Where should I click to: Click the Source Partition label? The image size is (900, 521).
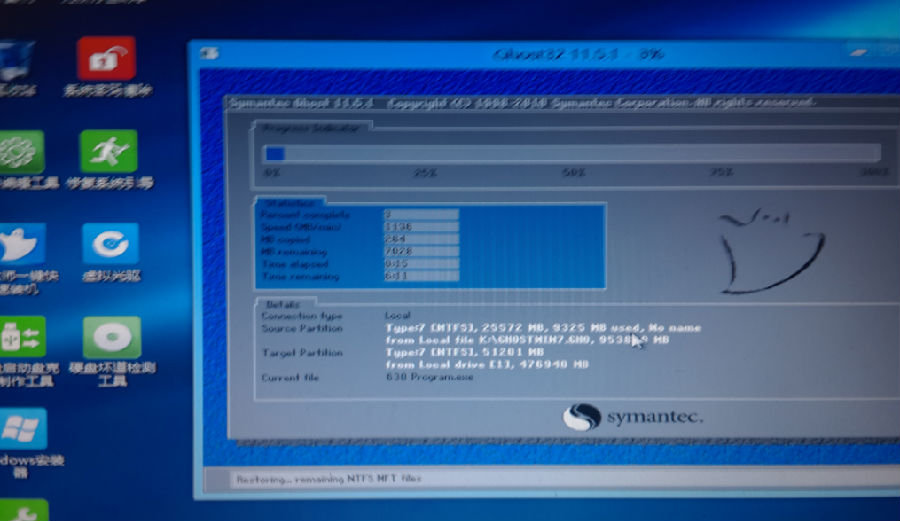(x=302, y=328)
